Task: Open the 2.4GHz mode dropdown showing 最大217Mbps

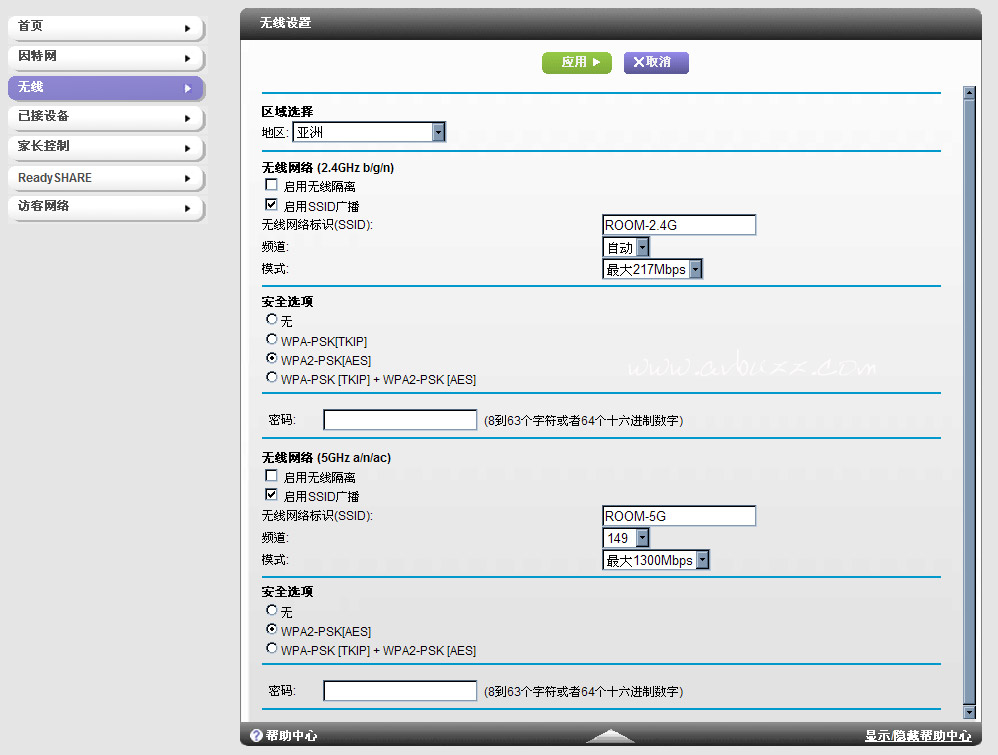Action: [x=695, y=269]
